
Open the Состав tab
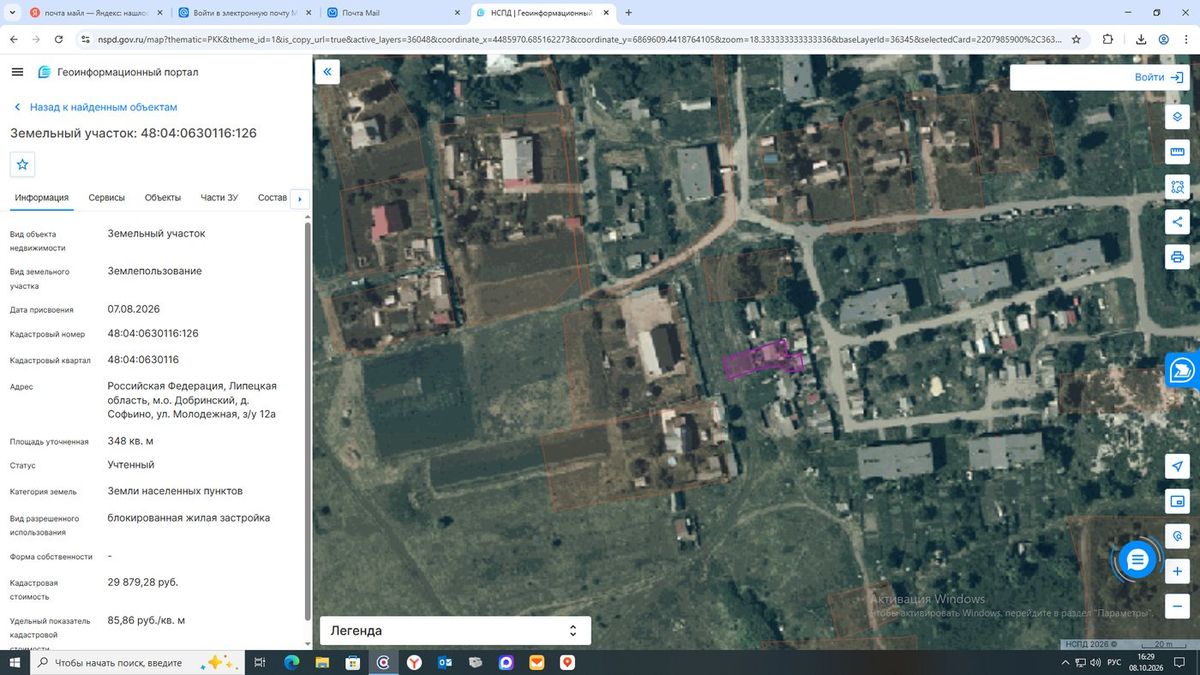pos(272,198)
